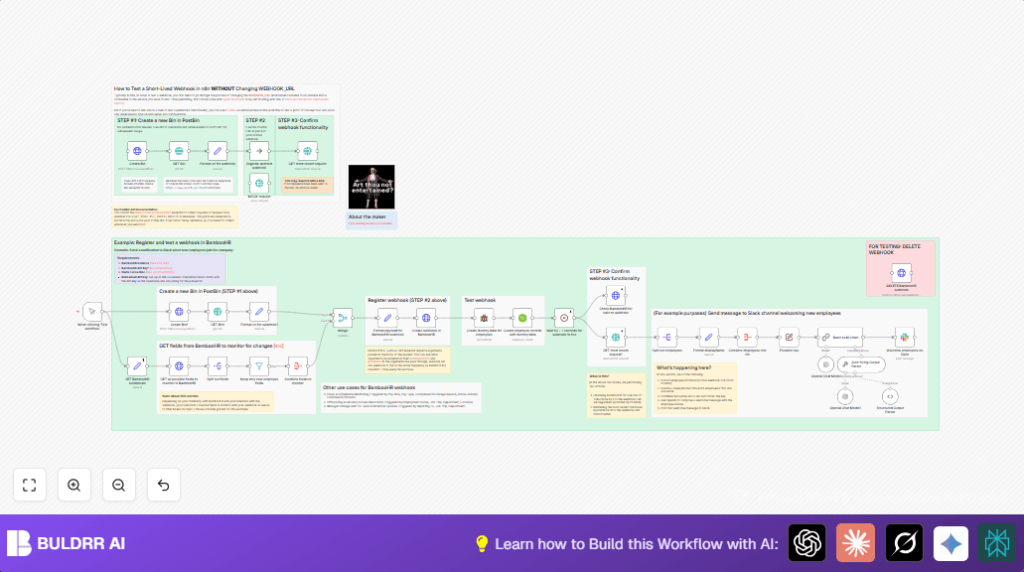
Task: Open the Perplexity icon in the banner
Action: click(x=997, y=543)
